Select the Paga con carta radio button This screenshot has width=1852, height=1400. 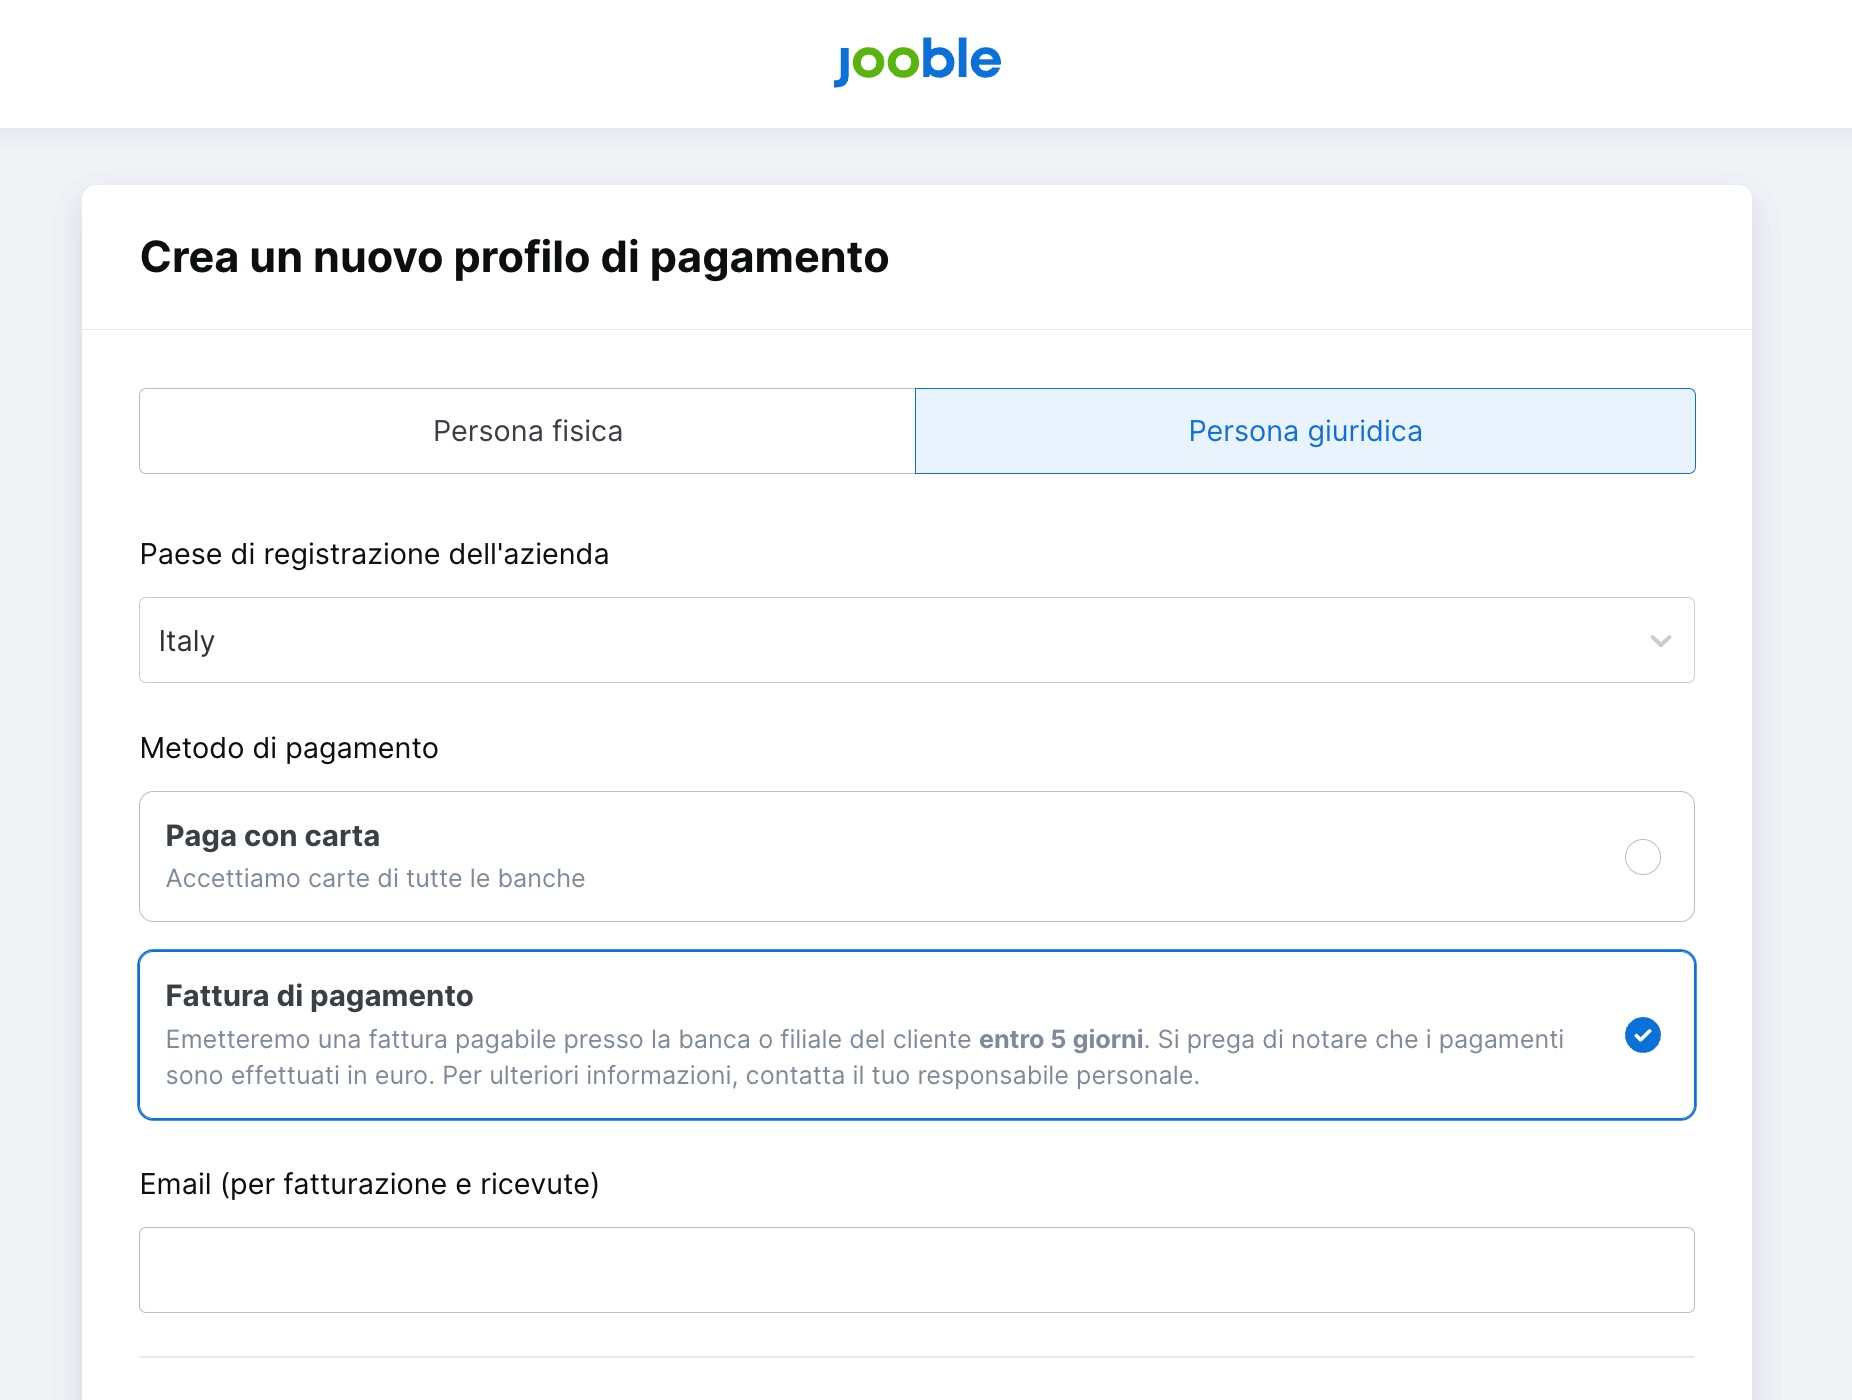(x=1642, y=857)
